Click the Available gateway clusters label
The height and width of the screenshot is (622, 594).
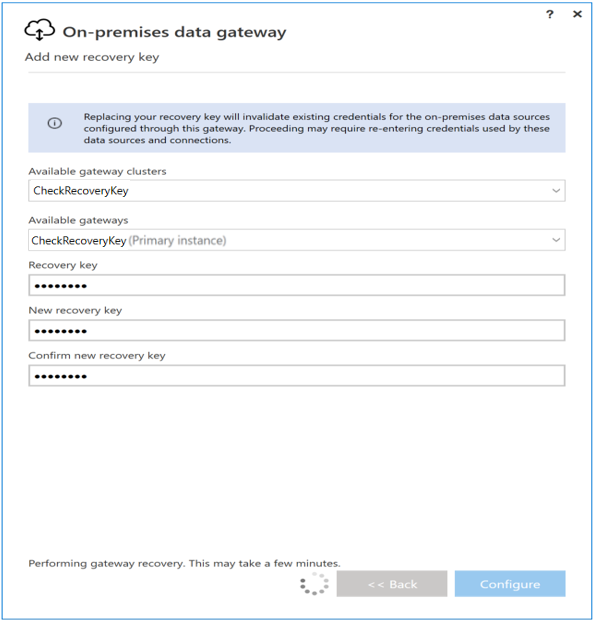pos(97,171)
